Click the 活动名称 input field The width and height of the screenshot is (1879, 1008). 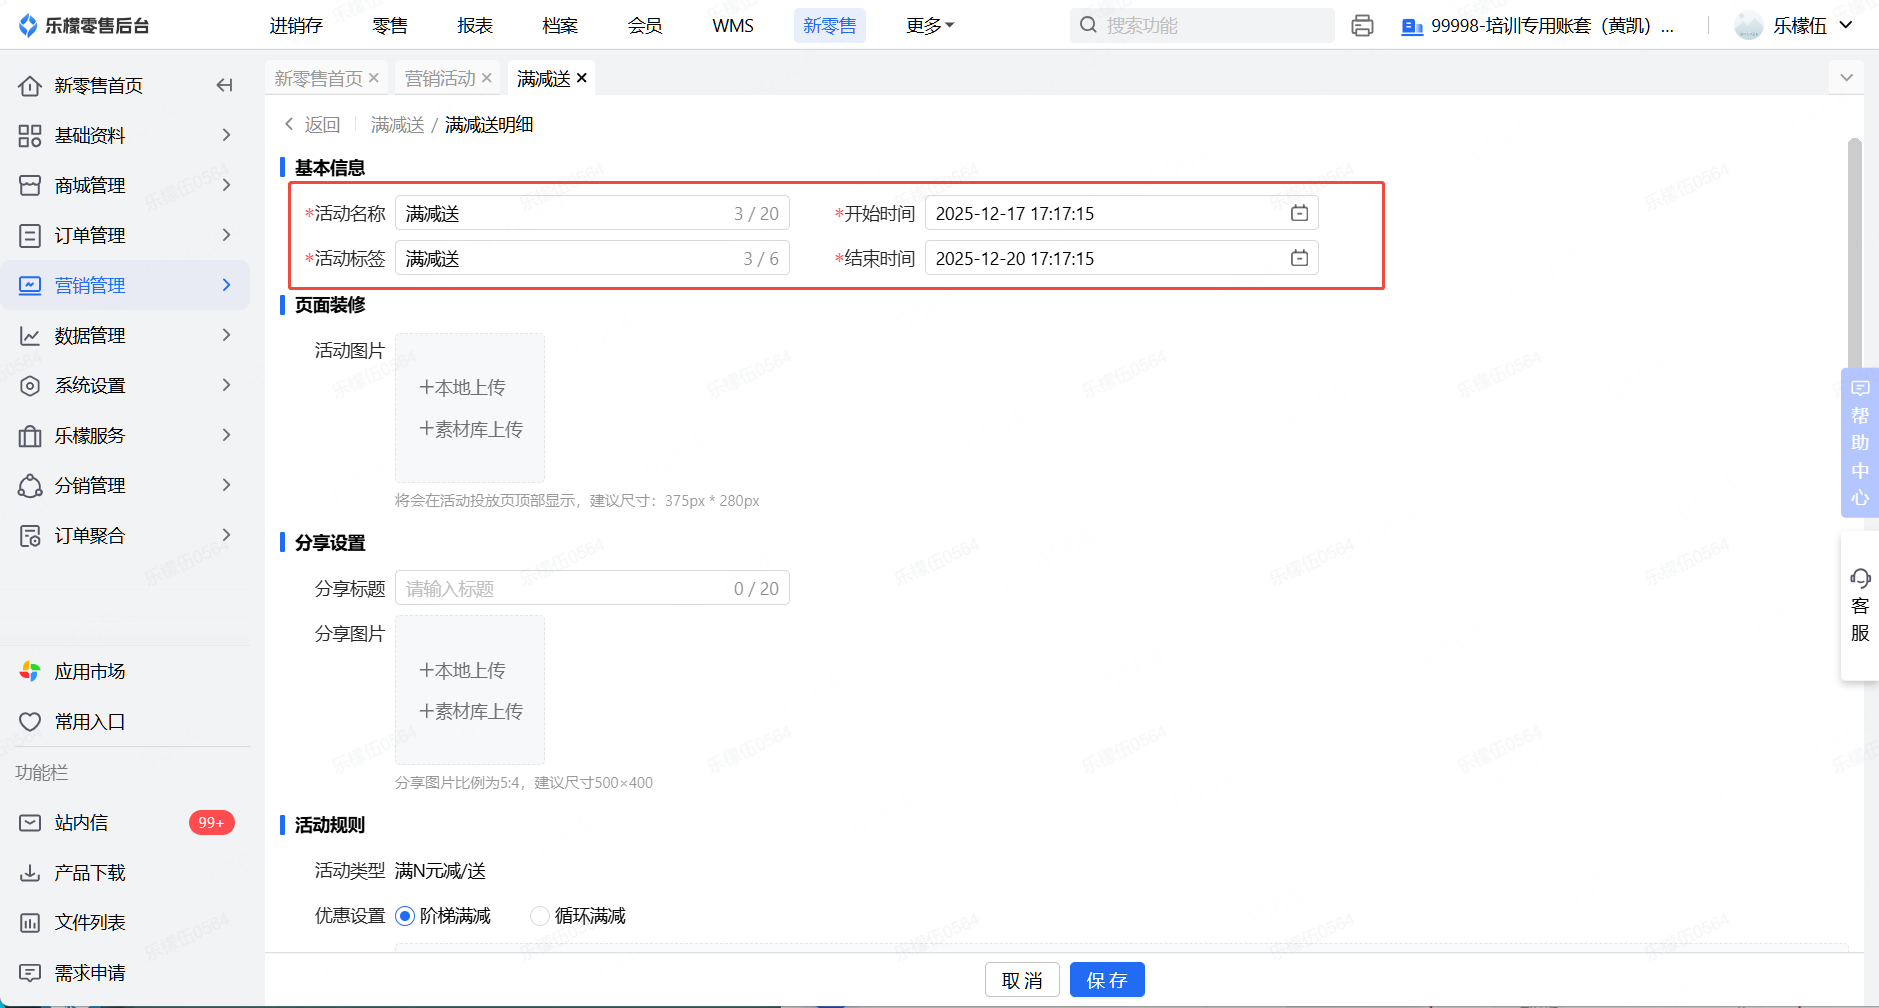[x=592, y=213]
